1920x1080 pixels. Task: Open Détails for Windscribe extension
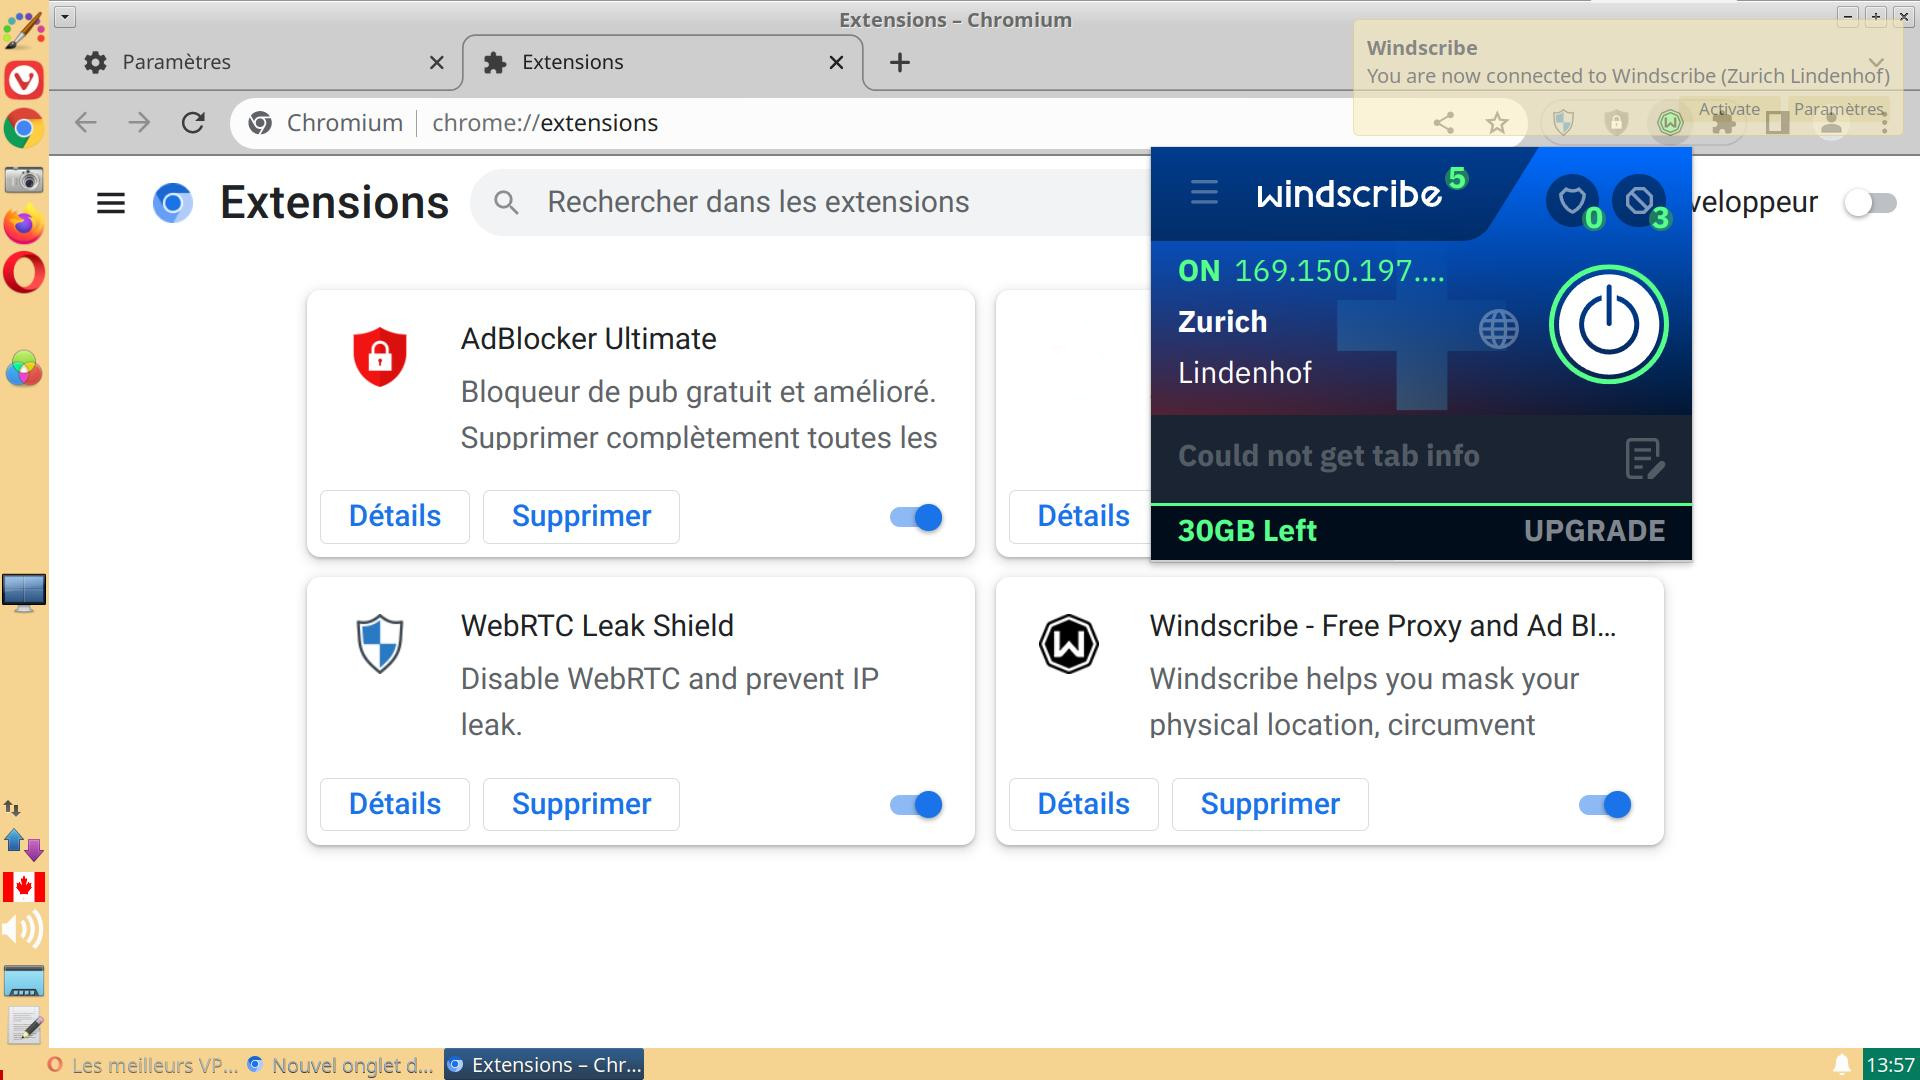(x=1084, y=805)
